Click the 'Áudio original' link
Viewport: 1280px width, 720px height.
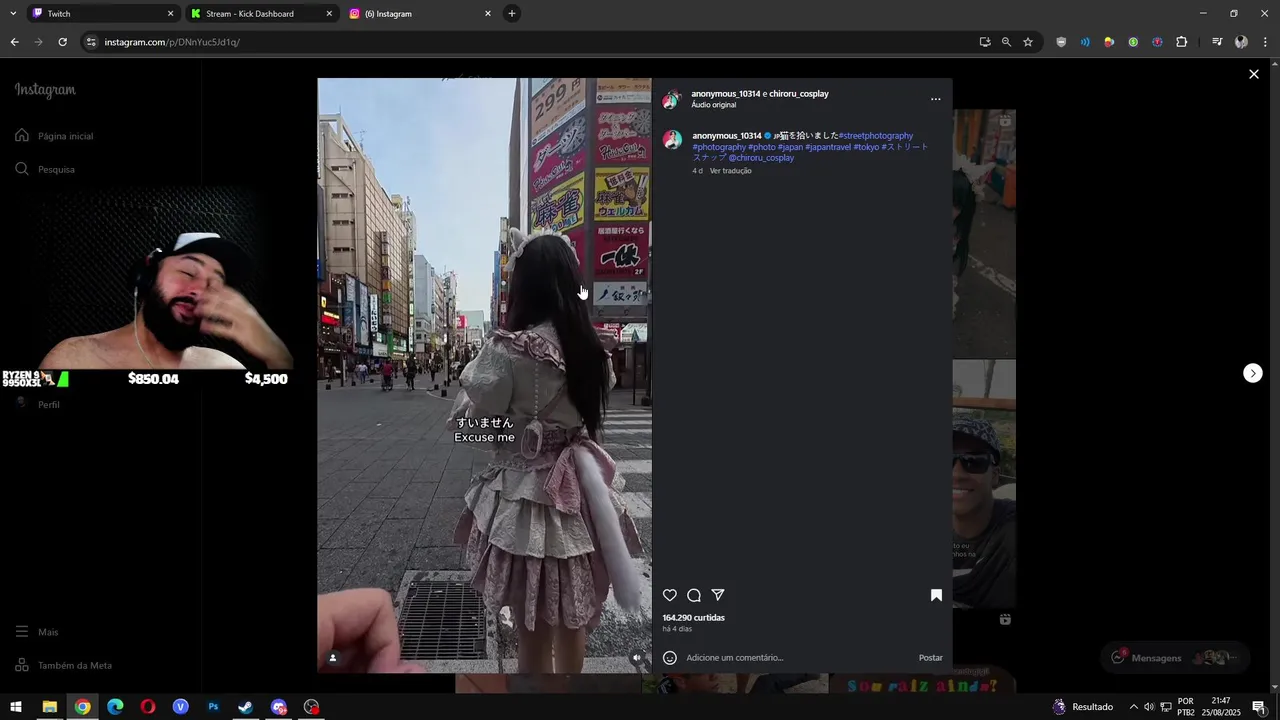pyautogui.click(x=714, y=104)
